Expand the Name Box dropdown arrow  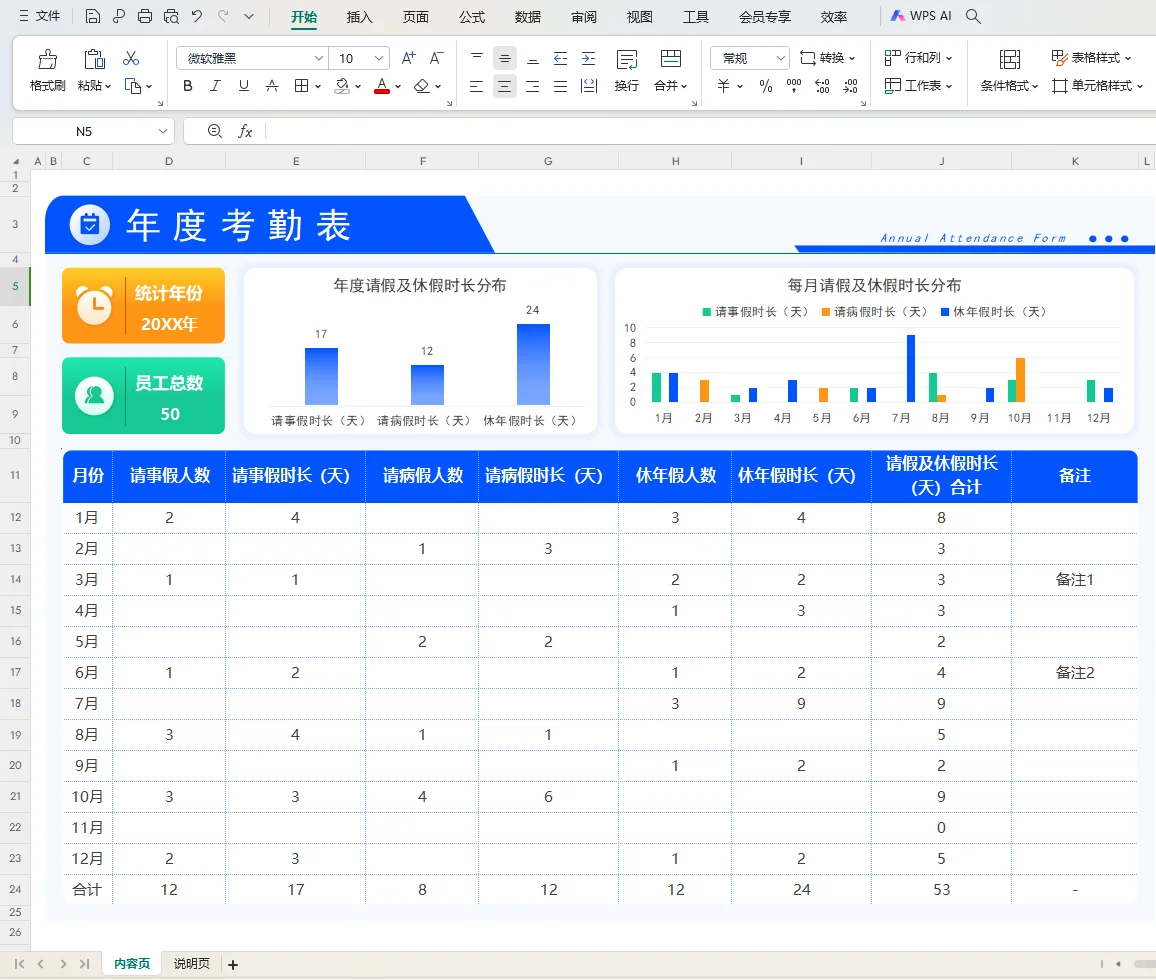coord(163,131)
